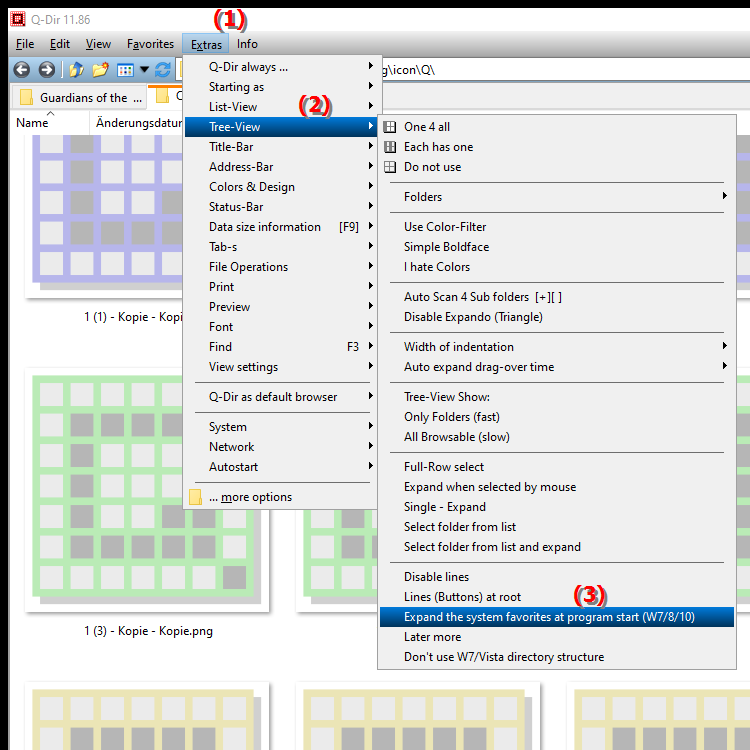Expand the Address-Bar submenu

(281, 167)
